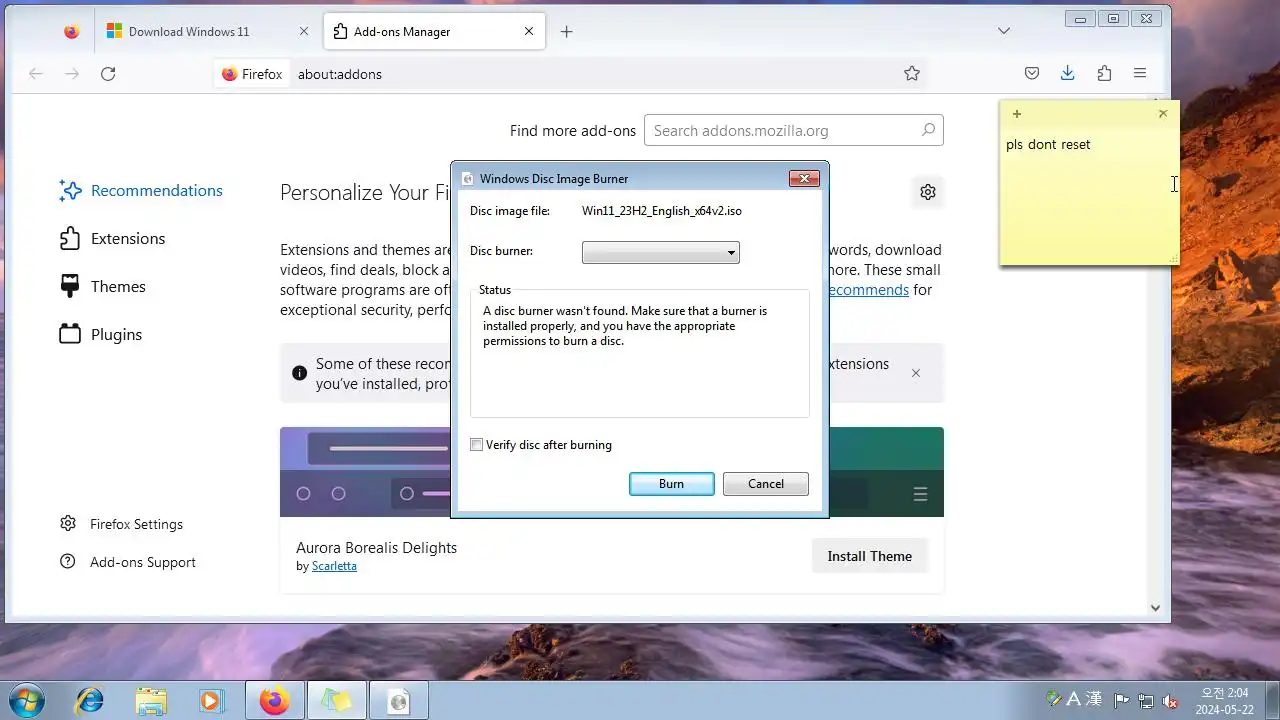Open Windows Media Player from the taskbar
The height and width of the screenshot is (720, 1280).
click(212, 701)
